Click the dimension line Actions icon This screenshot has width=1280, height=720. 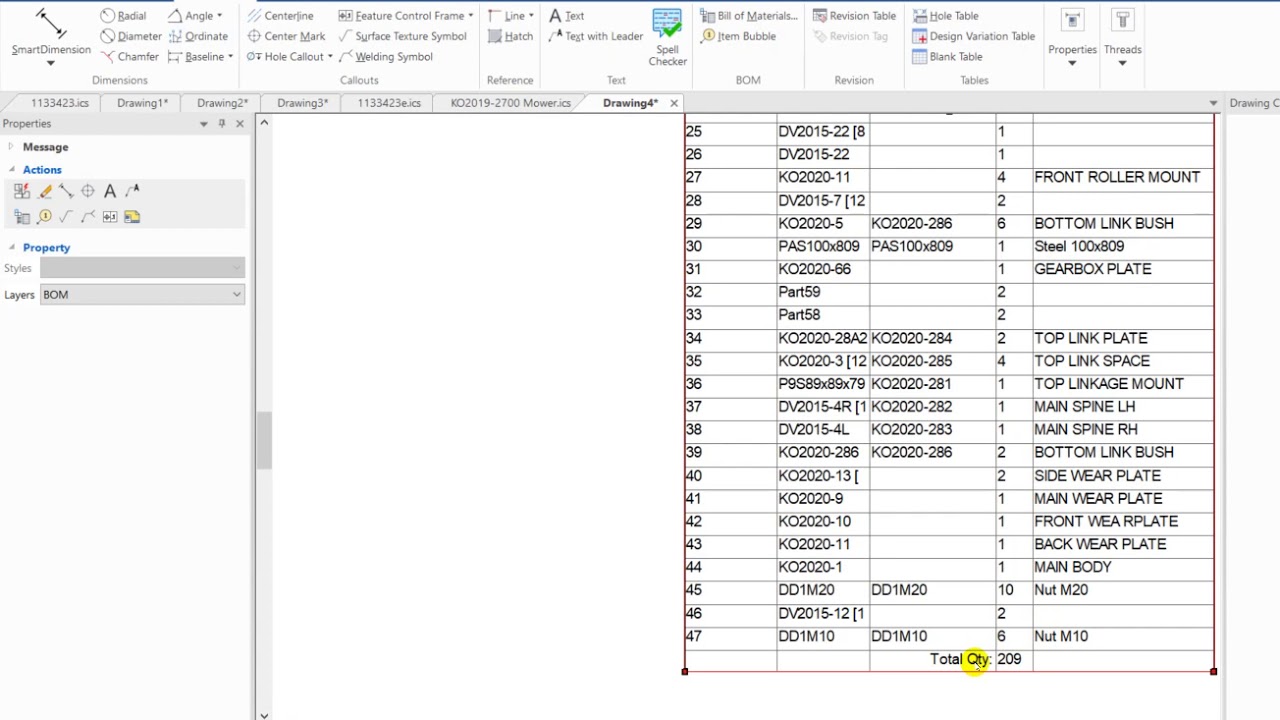(x=66, y=191)
